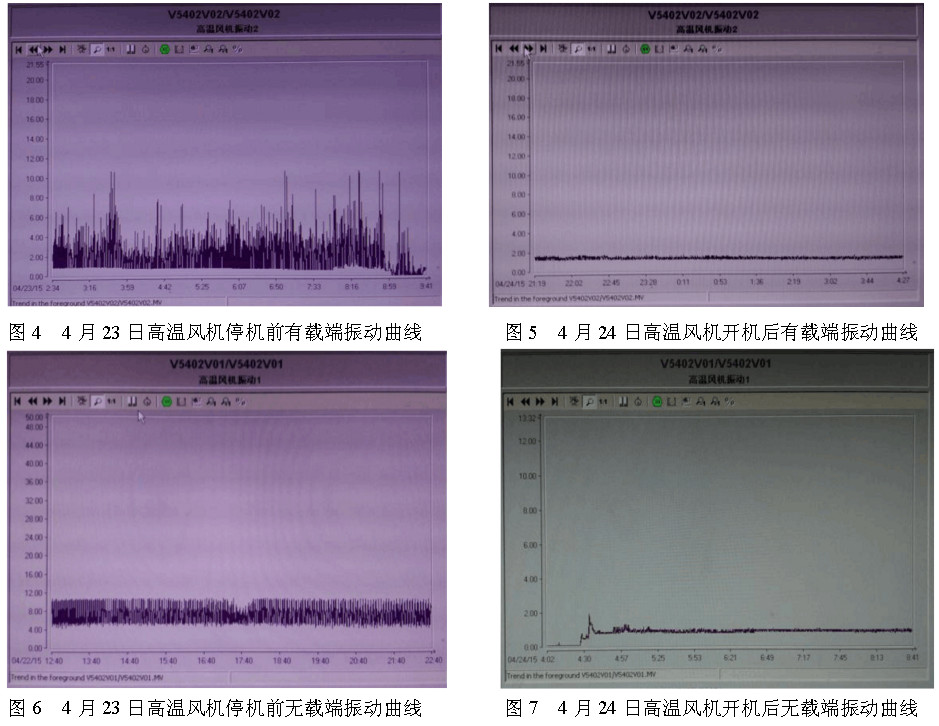Click percent icon in Figure 5 toolbar

click(717, 49)
